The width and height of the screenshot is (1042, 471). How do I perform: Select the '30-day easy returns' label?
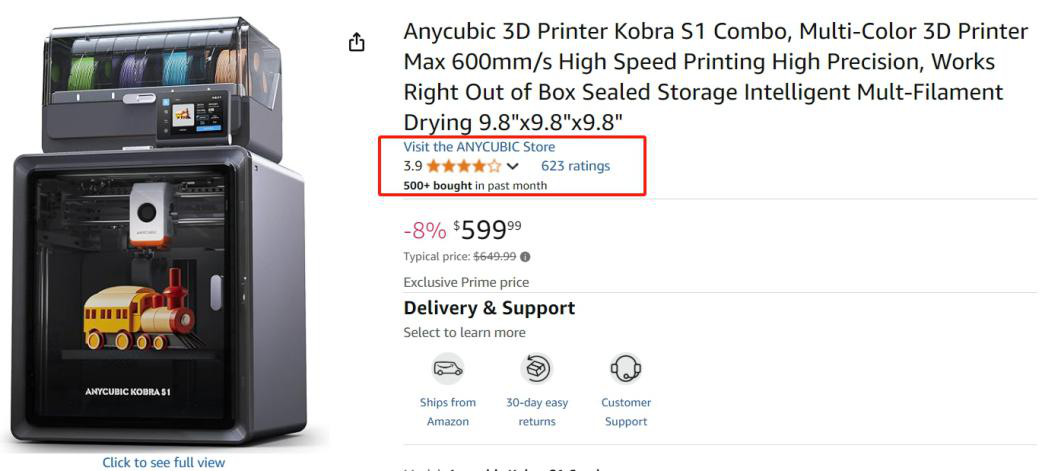537,412
